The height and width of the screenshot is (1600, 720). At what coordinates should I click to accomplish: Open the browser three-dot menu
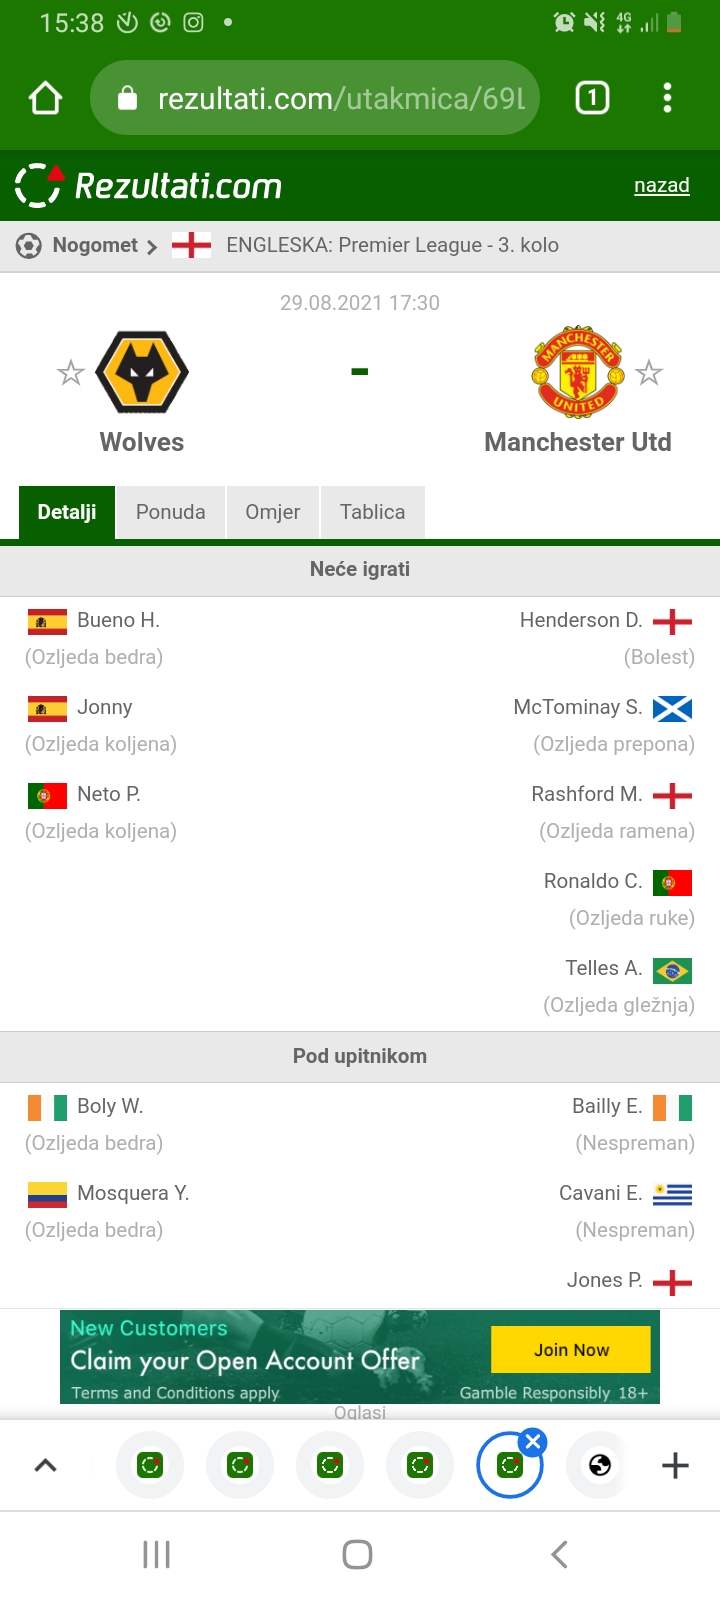(x=667, y=98)
